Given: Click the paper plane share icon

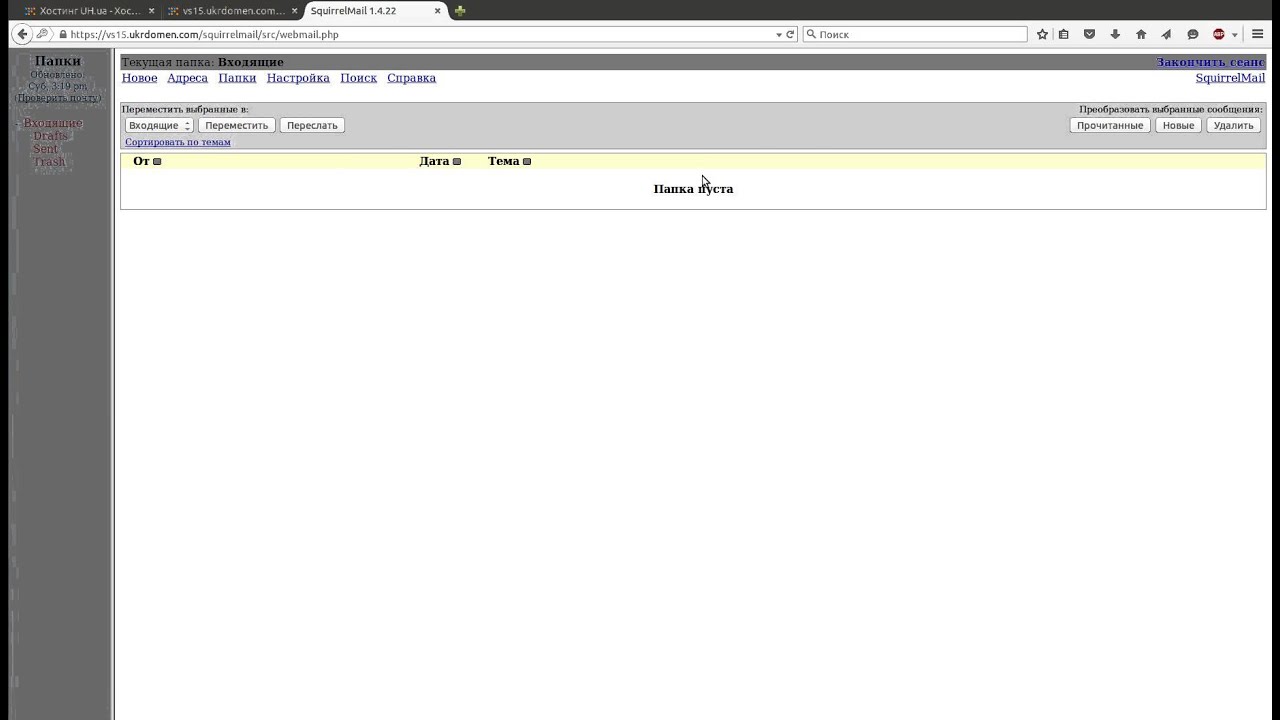Looking at the screenshot, I should click(1167, 34).
